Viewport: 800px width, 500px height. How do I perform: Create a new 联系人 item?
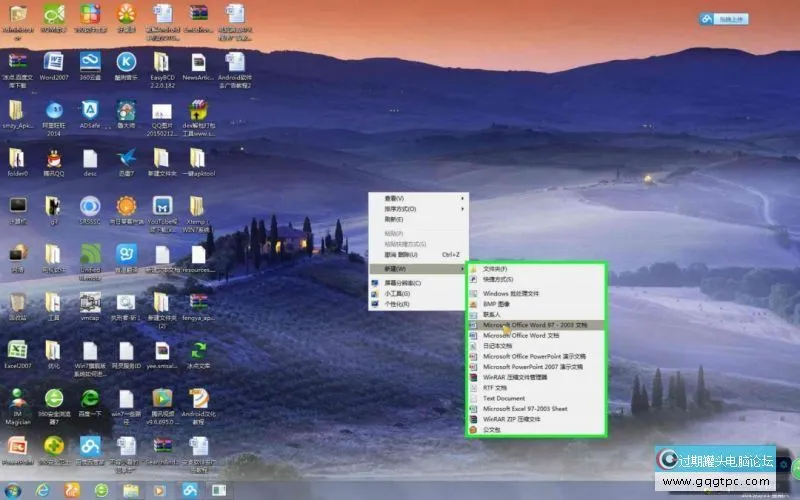[x=536, y=314]
